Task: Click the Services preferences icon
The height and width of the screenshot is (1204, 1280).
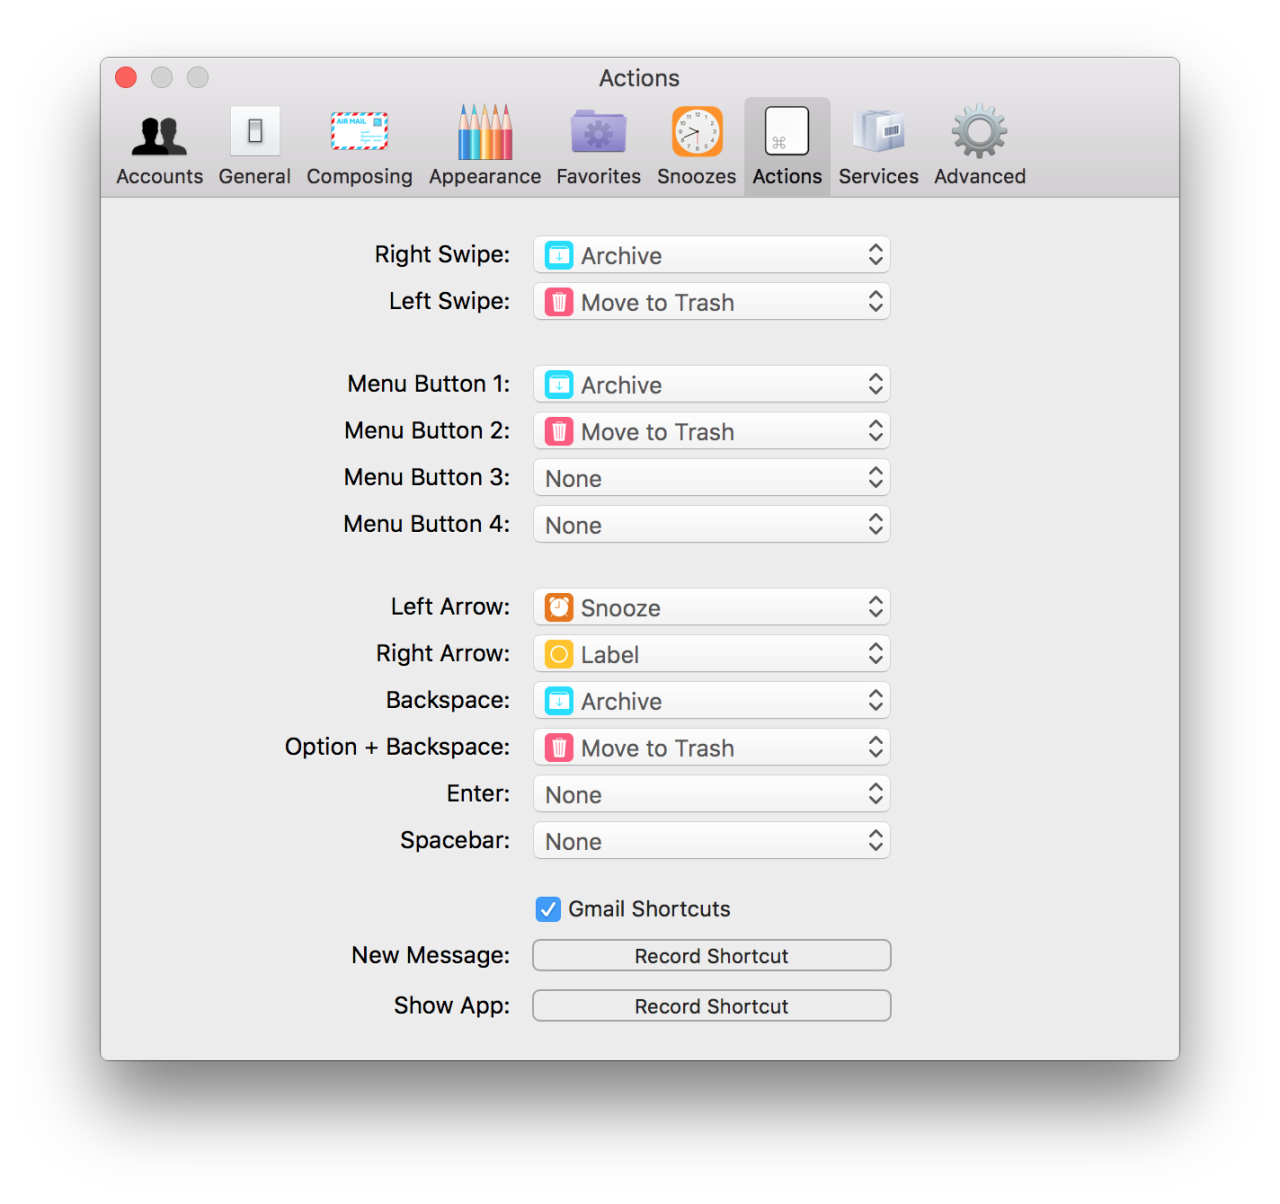Action: (x=878, y=145)
